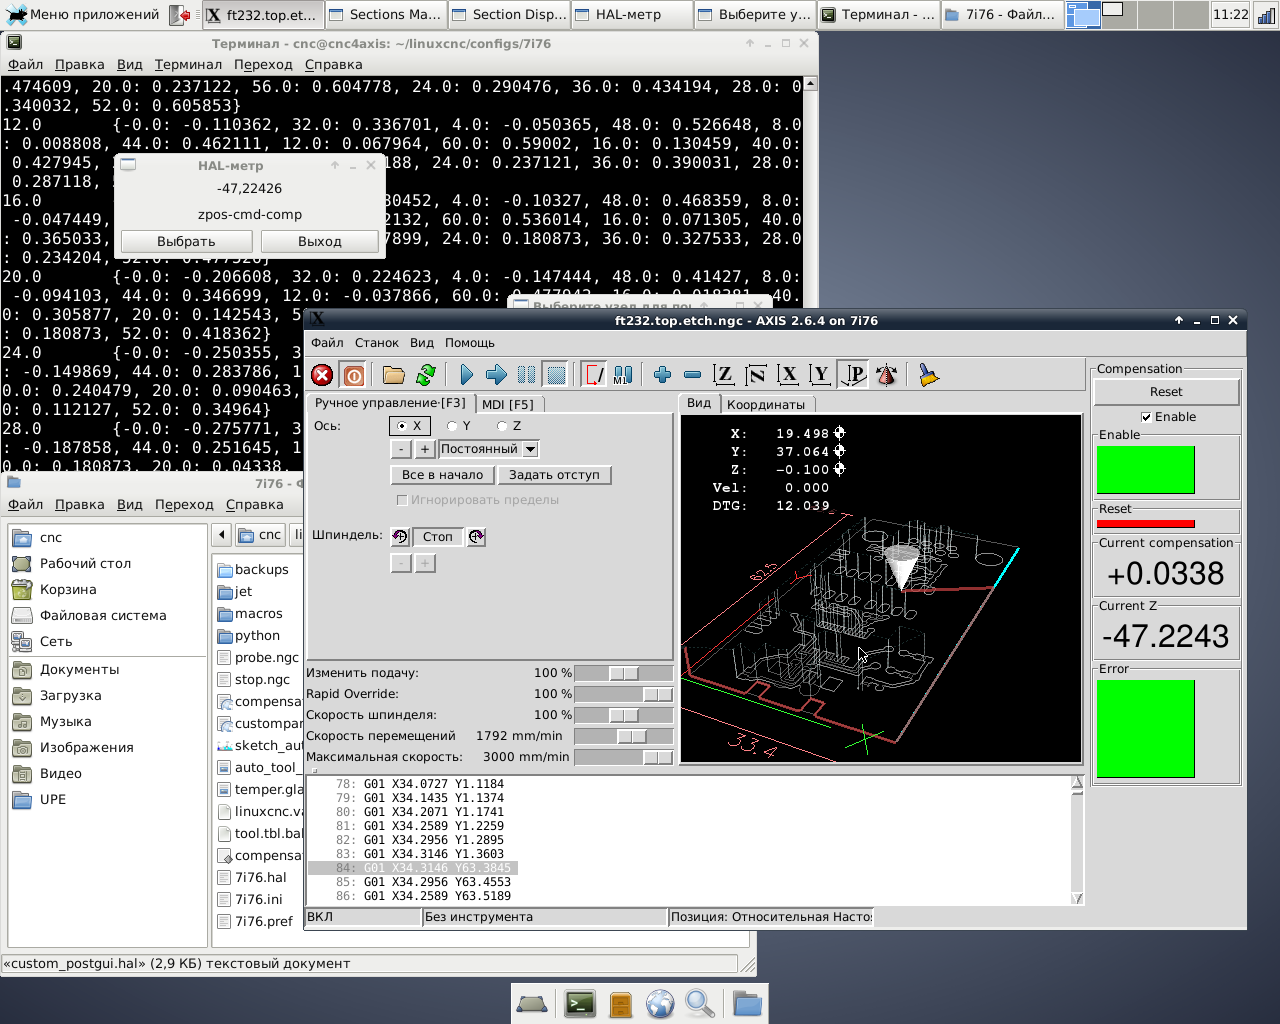The width and height of the screenshot is (1280, 1024).
Task: Toggle the machine power icon
Action: [x=353, y=375]
